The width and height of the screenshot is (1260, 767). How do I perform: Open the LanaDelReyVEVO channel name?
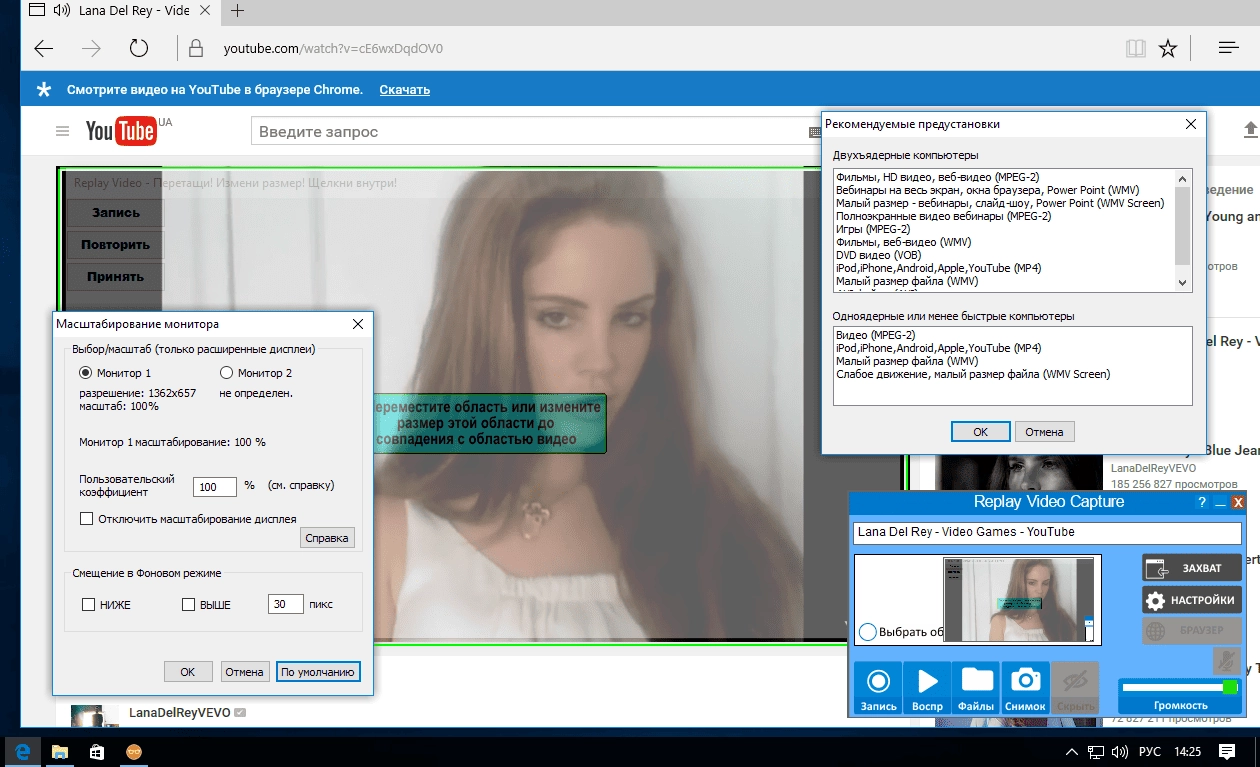tap(180, 713)
